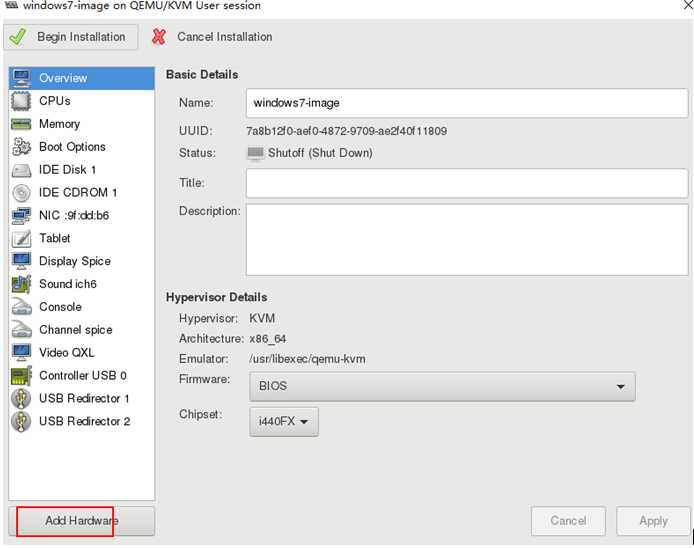Select the Video QXL monitor icon

(x=21, y=353)
